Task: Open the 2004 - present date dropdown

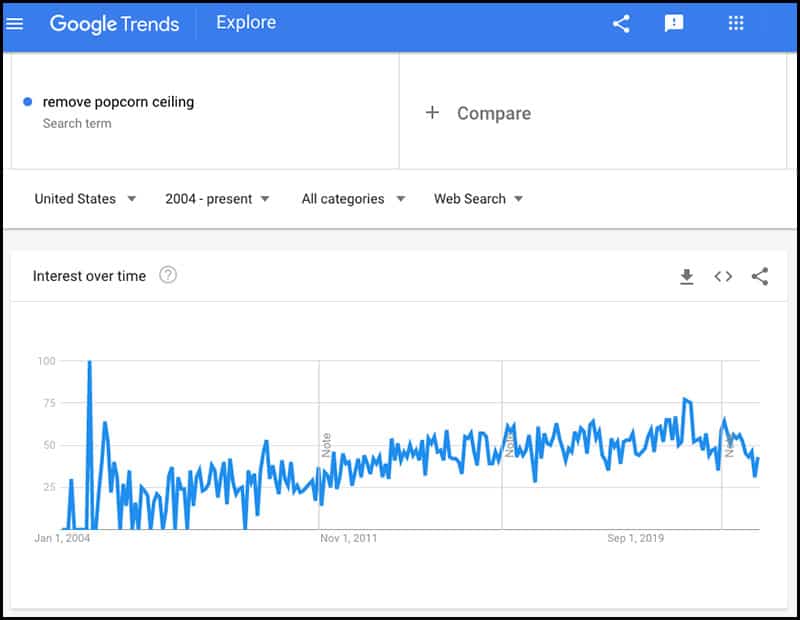Action: pos(217,199)
